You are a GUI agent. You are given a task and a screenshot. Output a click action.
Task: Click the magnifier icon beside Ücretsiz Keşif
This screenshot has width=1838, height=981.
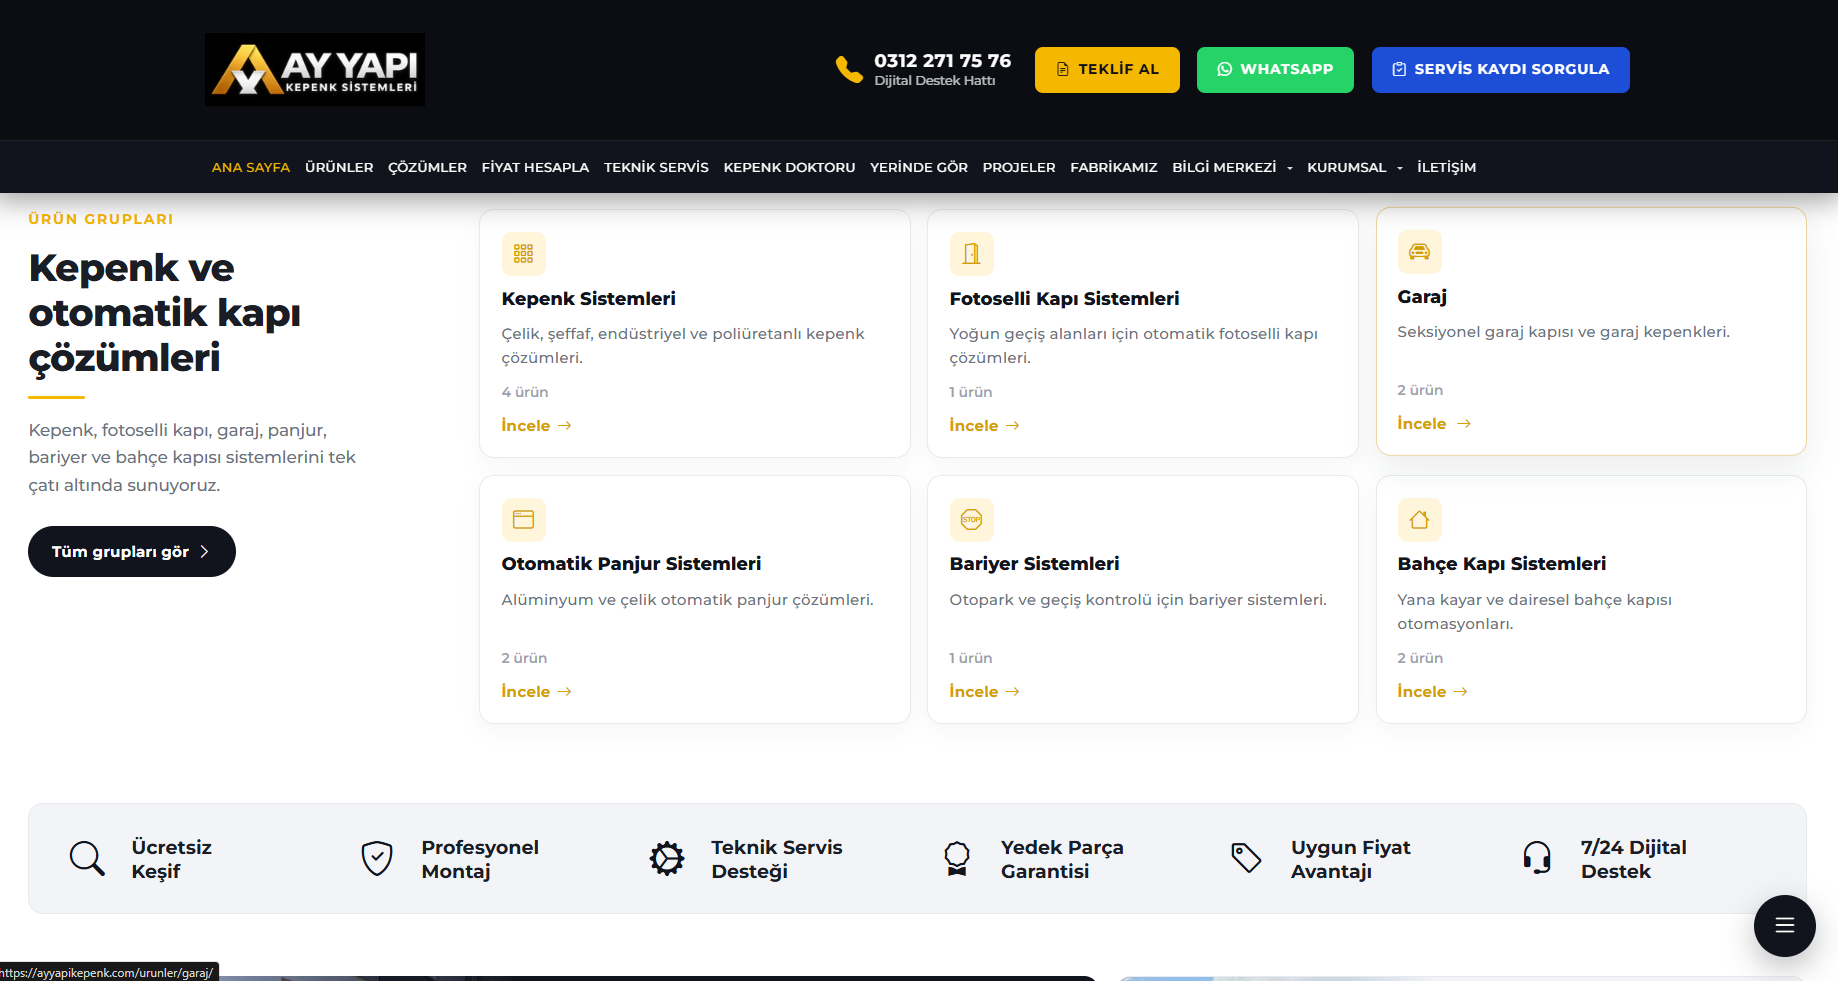(87, 858)
